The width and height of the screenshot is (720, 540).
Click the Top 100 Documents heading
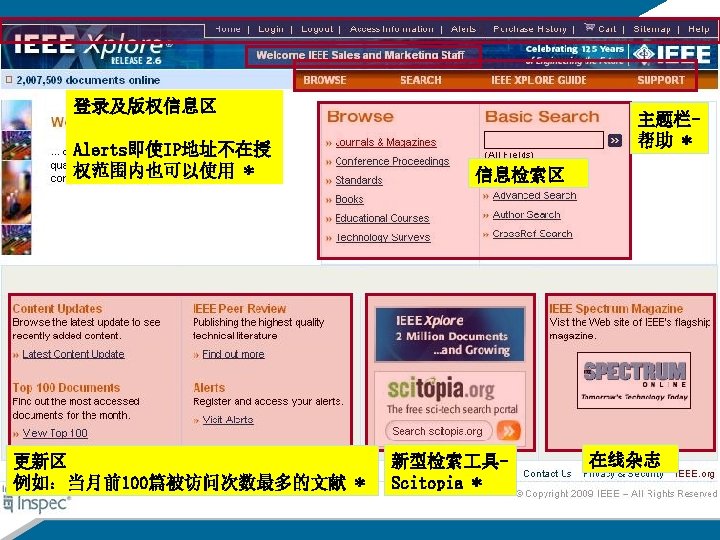[66, 388]
